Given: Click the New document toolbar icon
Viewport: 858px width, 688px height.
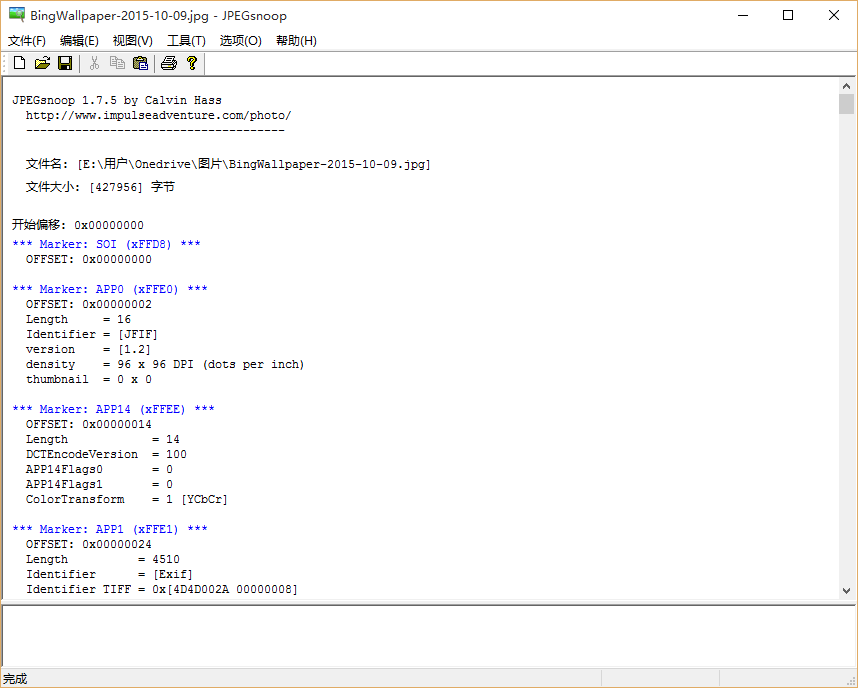Looking at the screenshot, I should [19, 63].
